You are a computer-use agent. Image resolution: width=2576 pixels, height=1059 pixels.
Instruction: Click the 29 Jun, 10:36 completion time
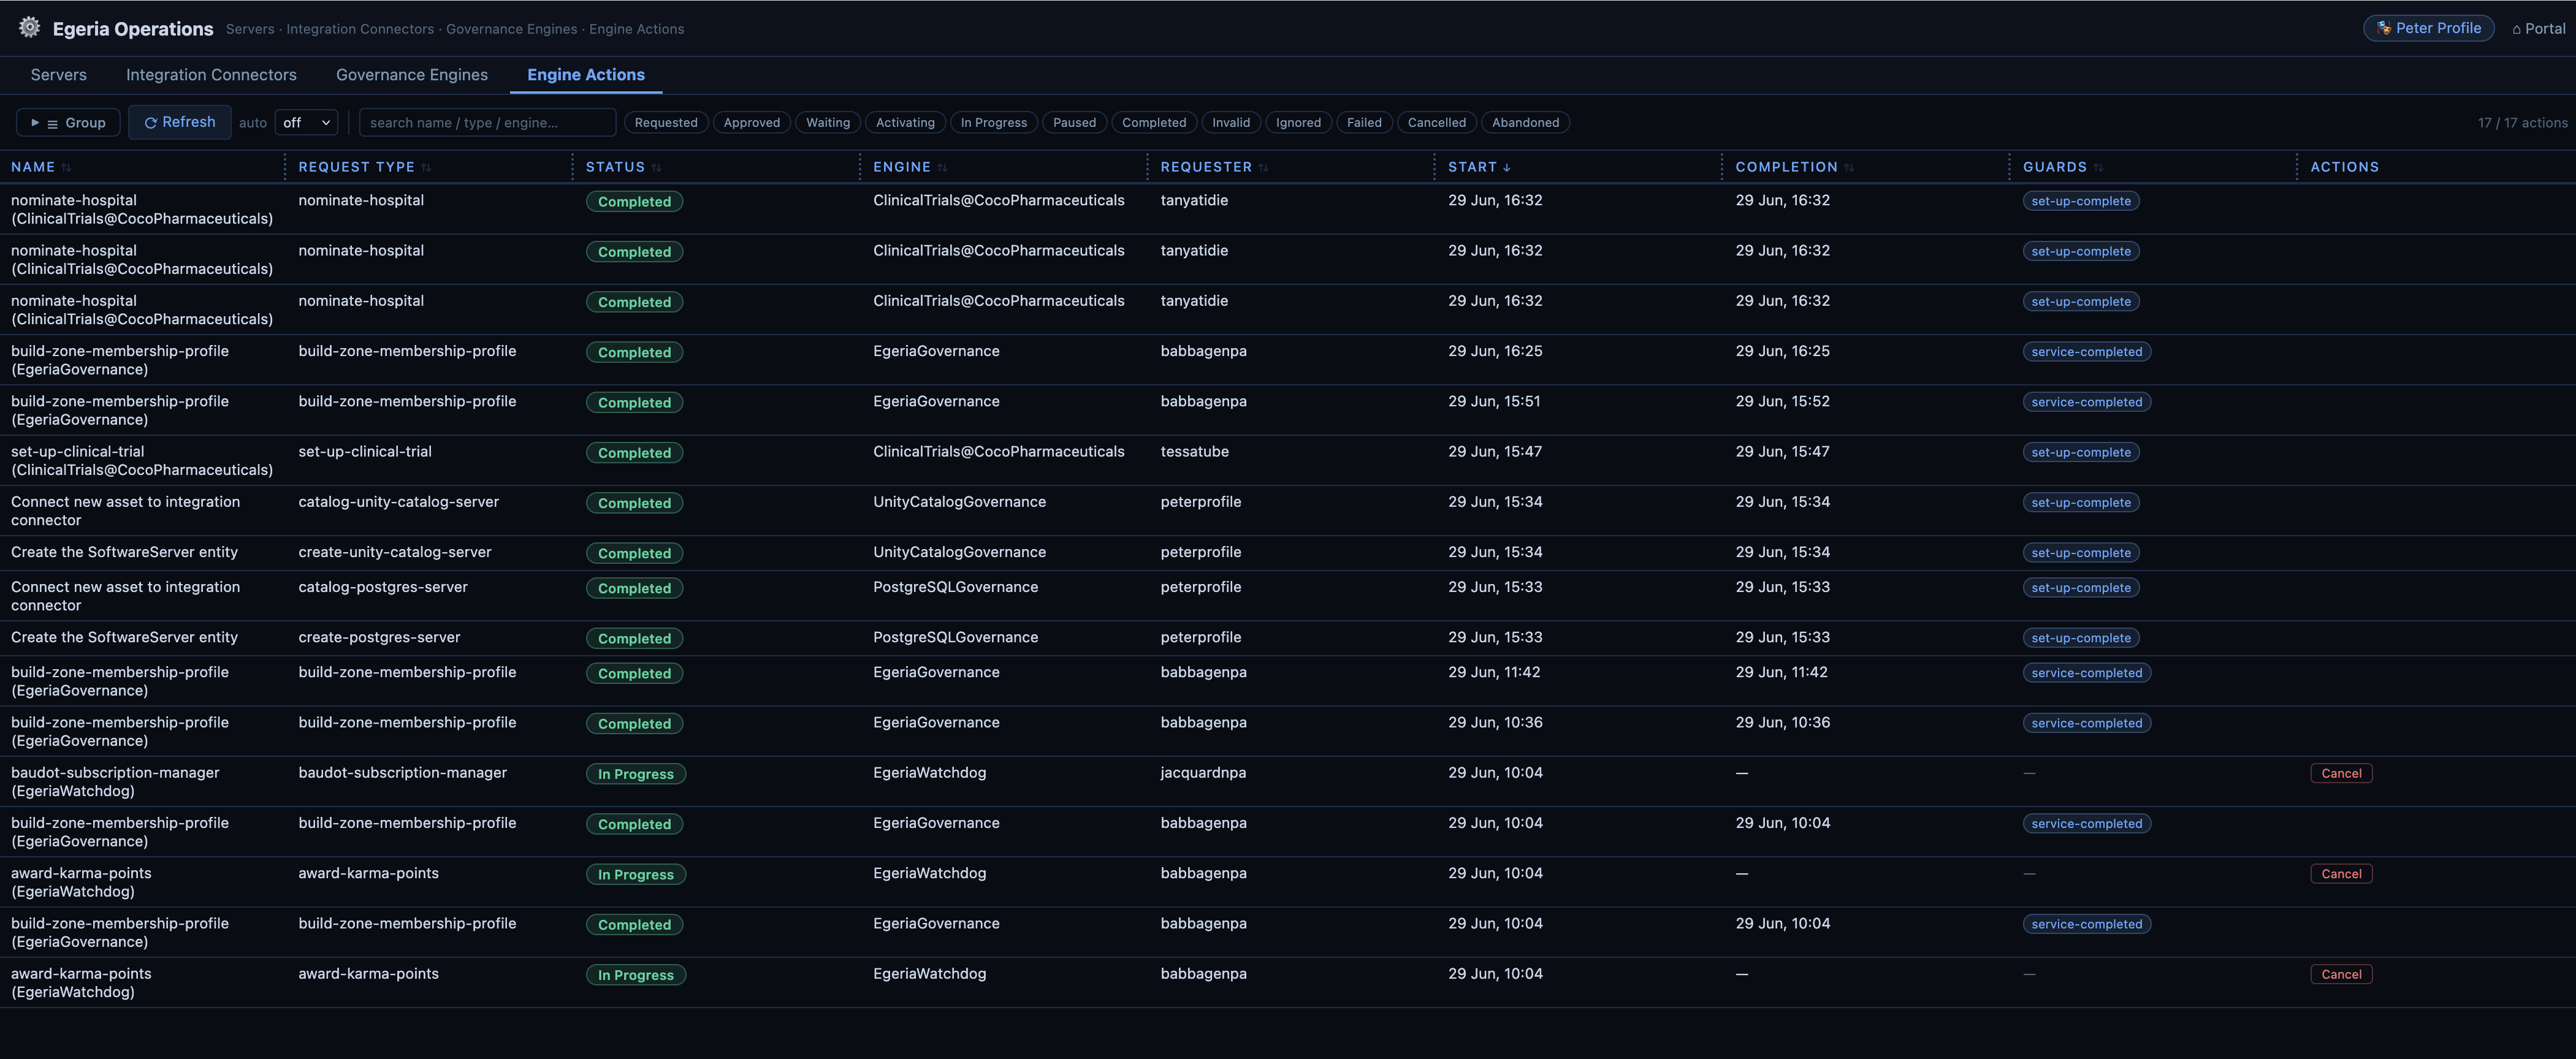(1782, 722)
